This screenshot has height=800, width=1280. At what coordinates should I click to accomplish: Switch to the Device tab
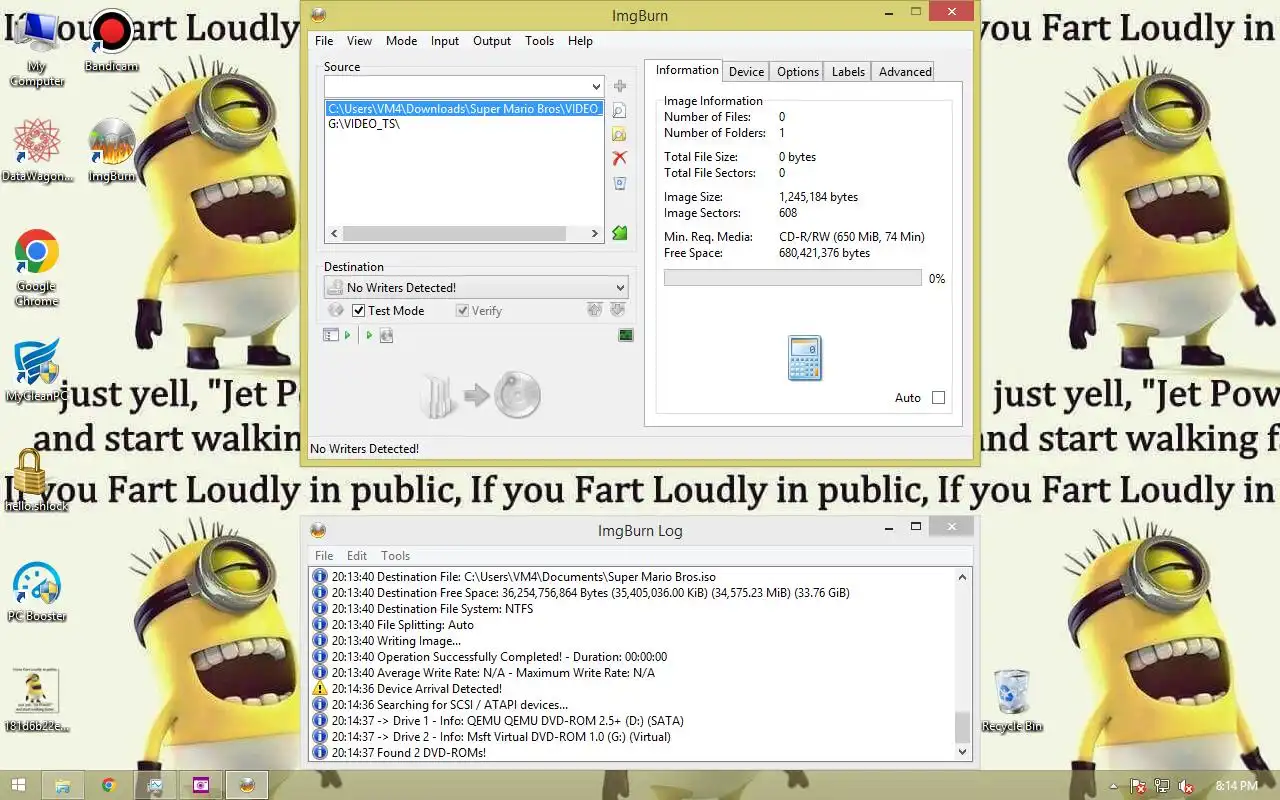pyautogui.click(x=746, y=72)
